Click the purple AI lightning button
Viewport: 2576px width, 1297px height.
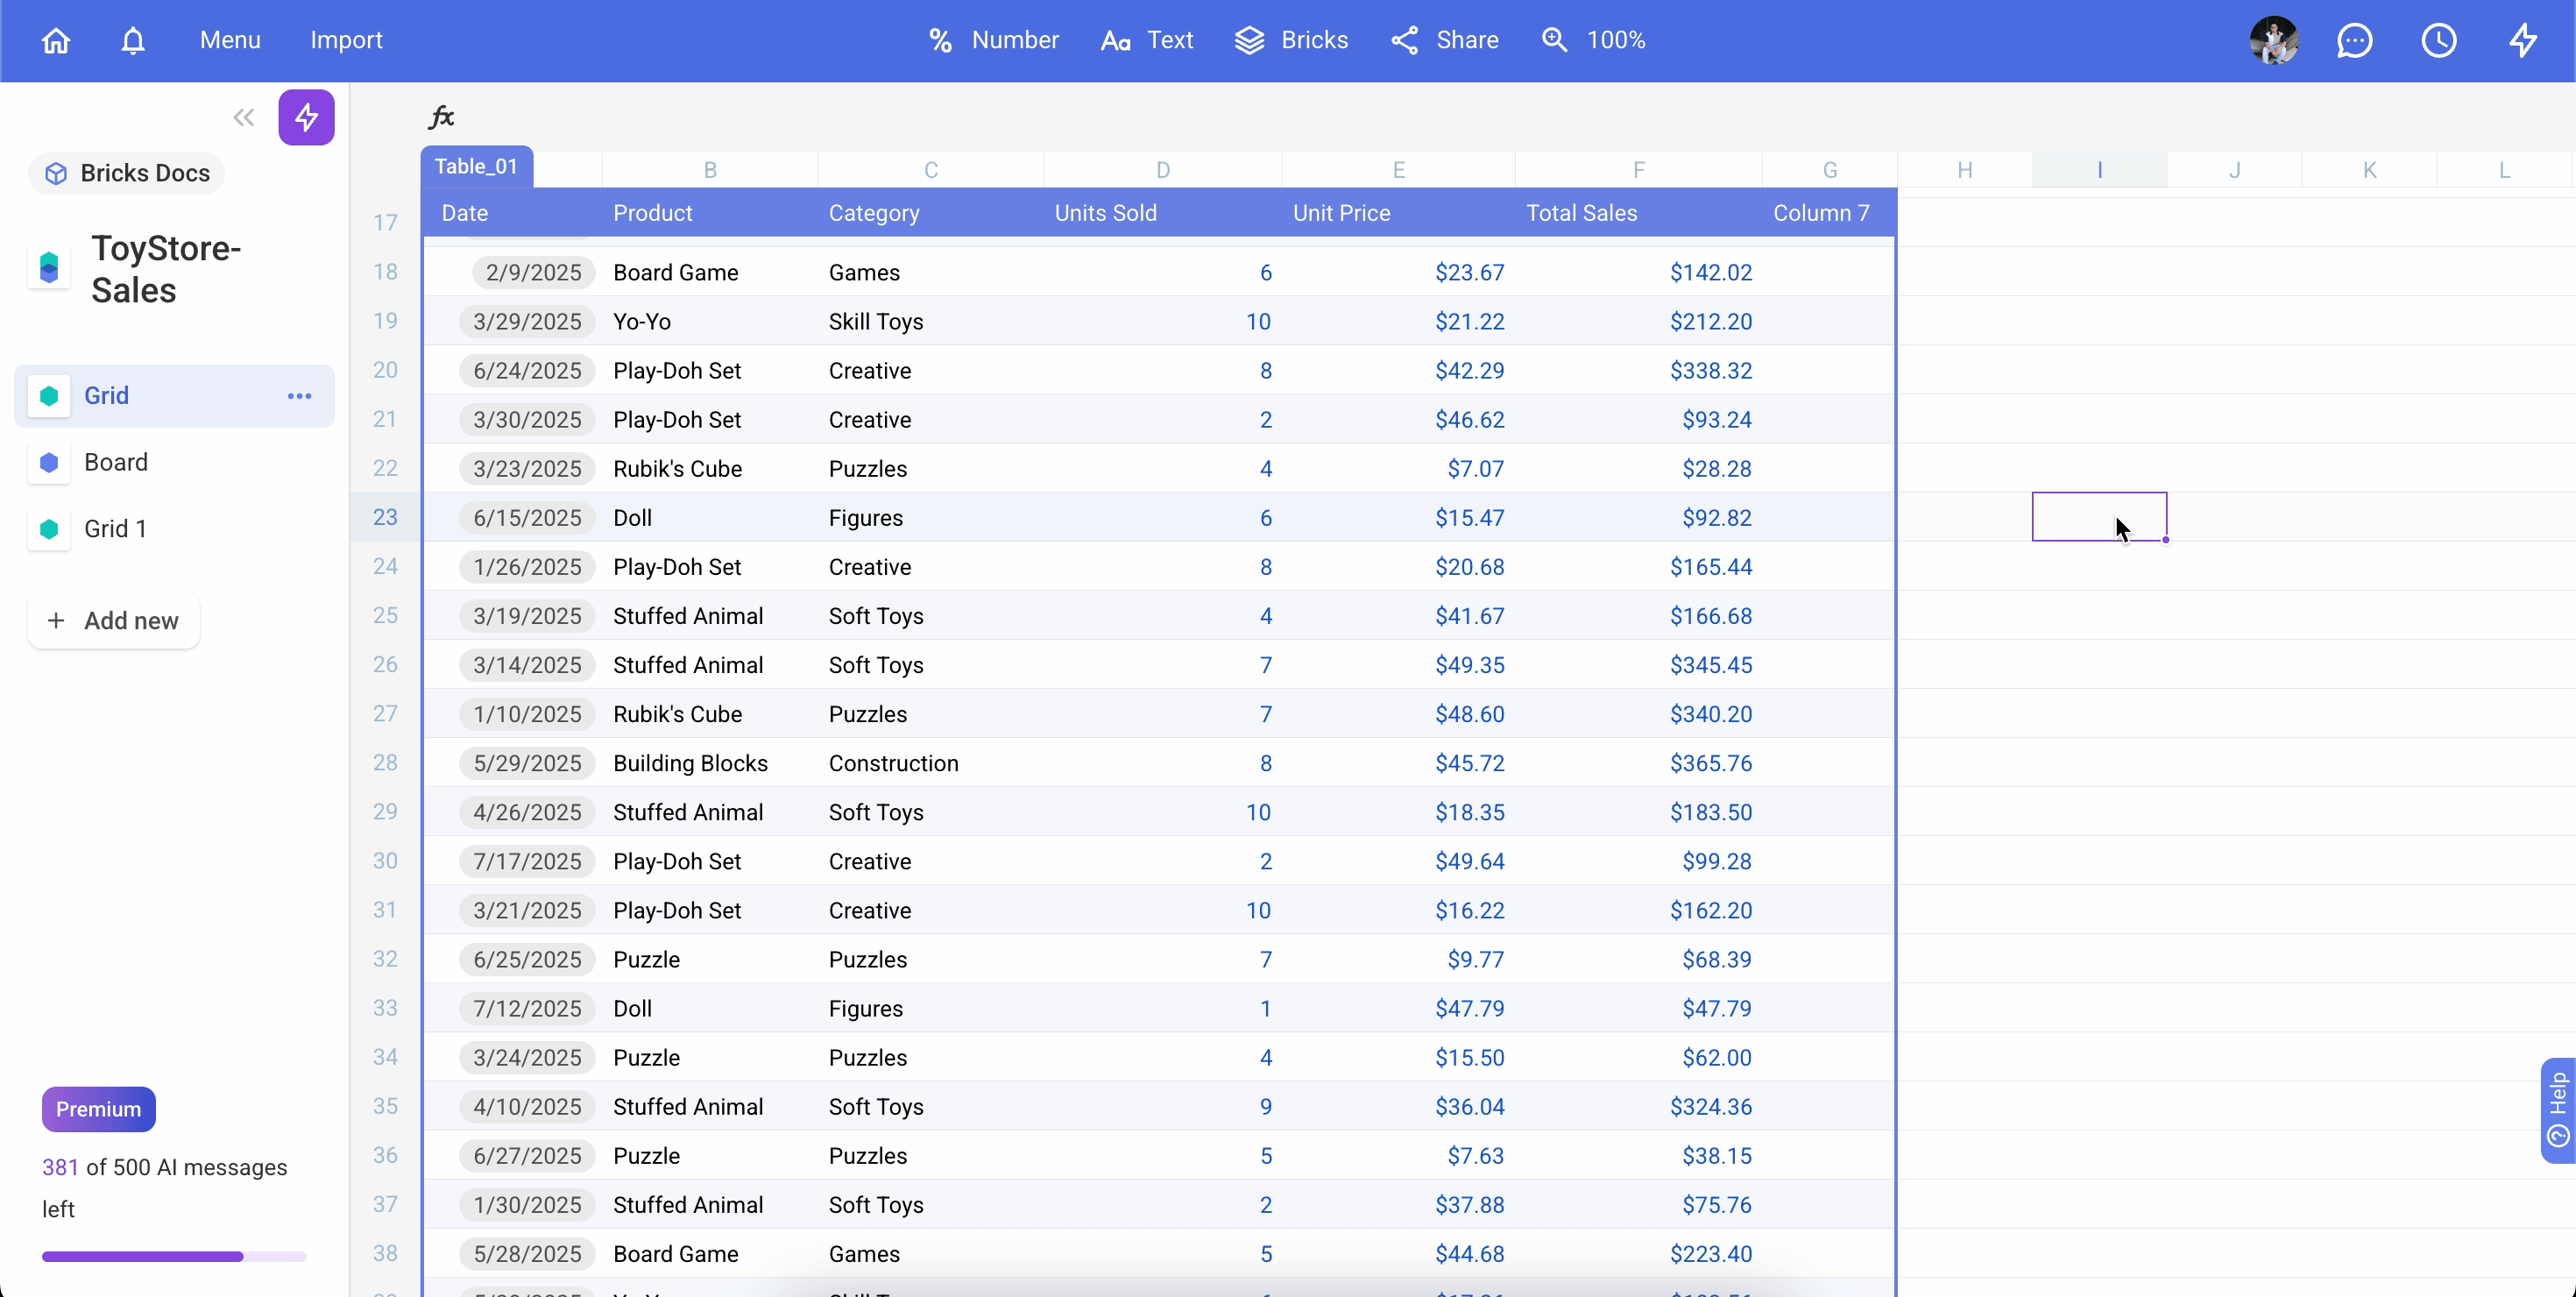pyautogui.click(x=306, y=117)
